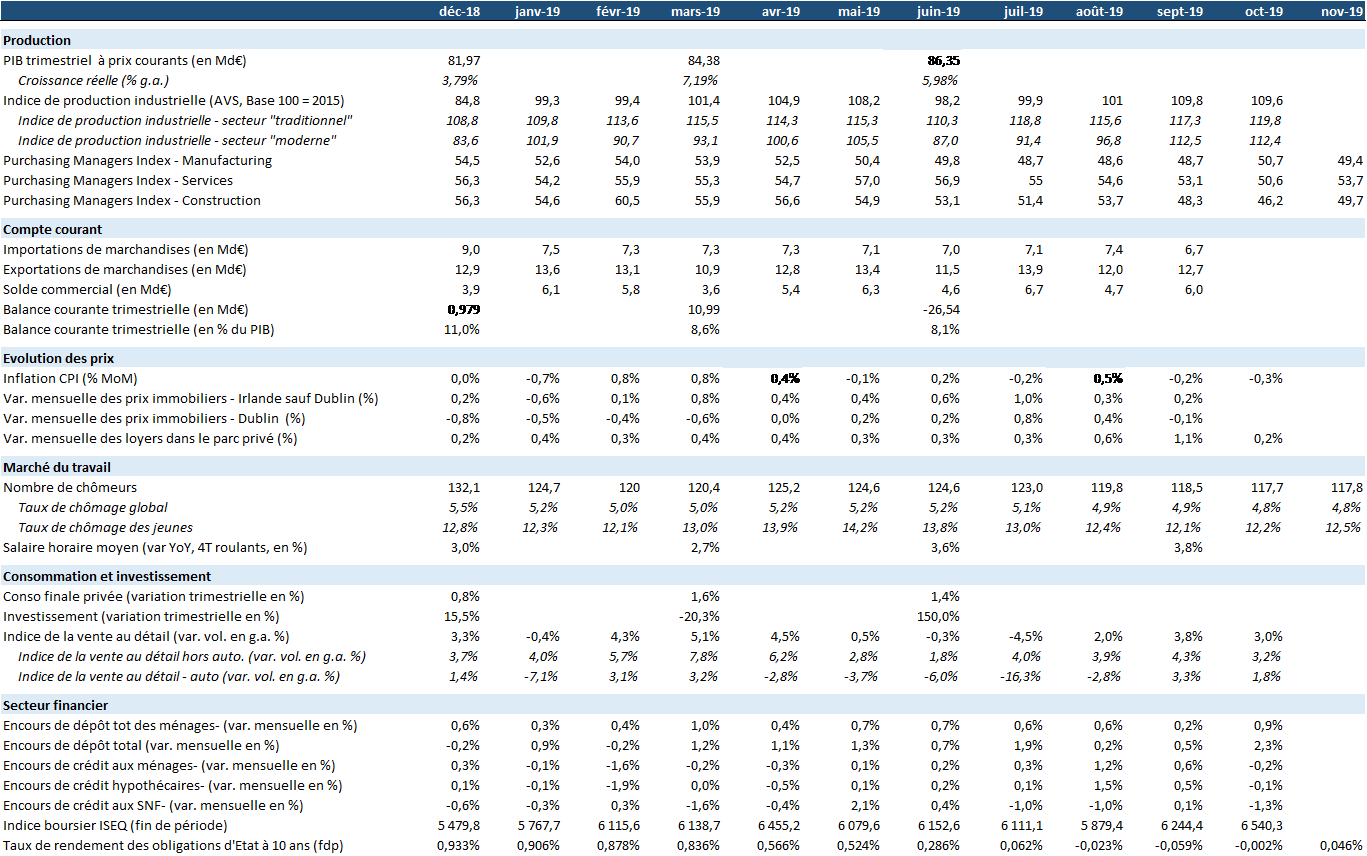Click the ISEQ value 6 540,3
This screenshot has width=1367, height=856.
[1262, 825]
